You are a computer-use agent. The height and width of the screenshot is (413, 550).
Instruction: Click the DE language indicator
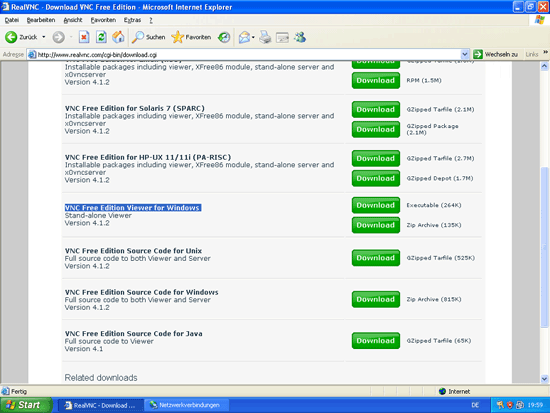pyautogui.click(x=475, y=405)
